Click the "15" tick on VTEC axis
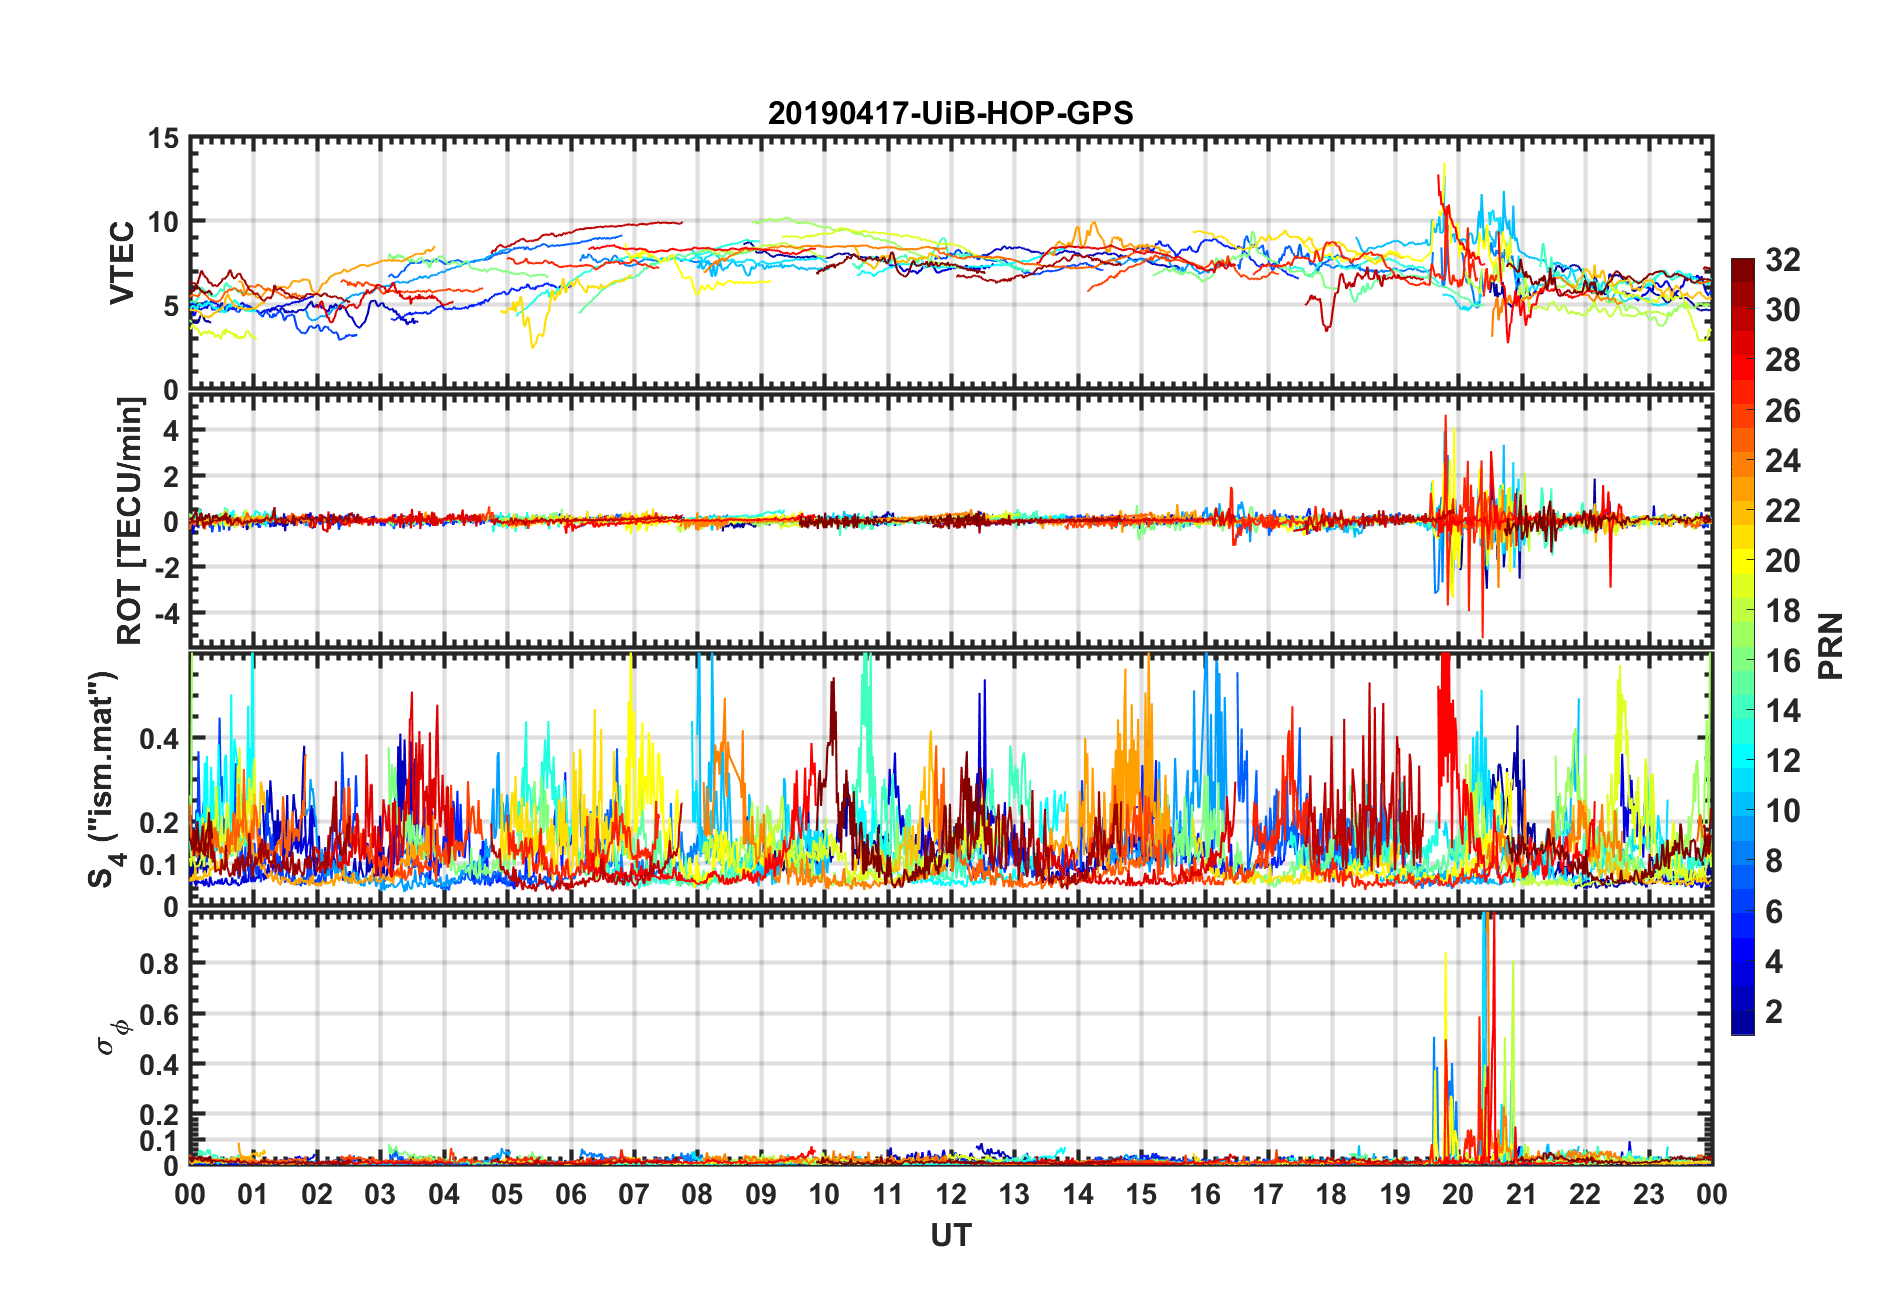Viewport: 1902px width, 1292px height. [x=164, y=139]
